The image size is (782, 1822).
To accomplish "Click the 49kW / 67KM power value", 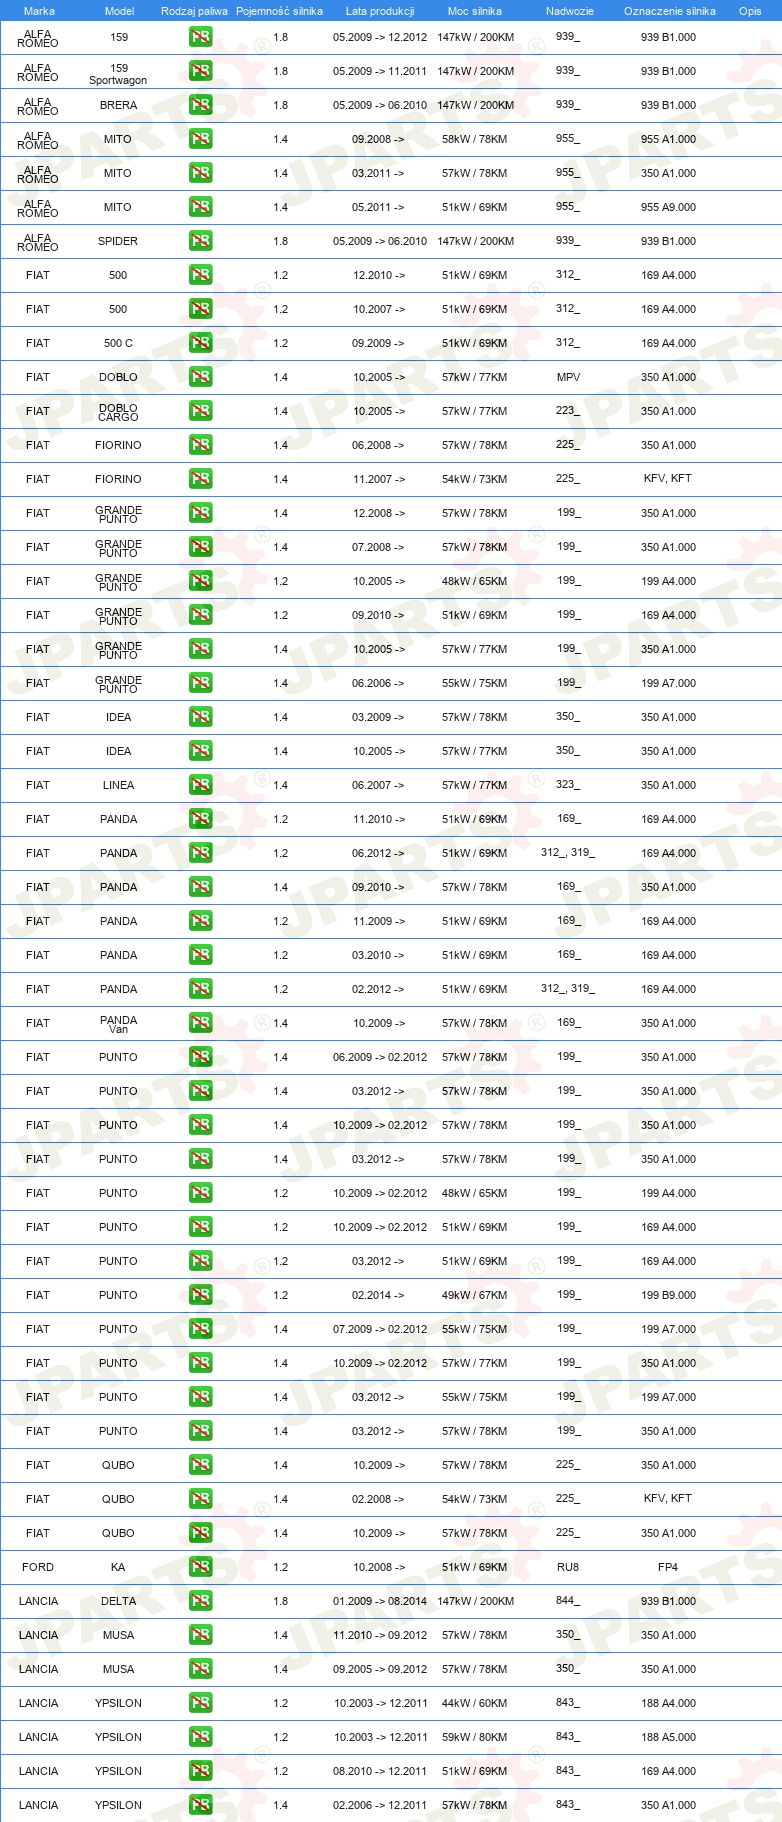I will [475, 1295].
